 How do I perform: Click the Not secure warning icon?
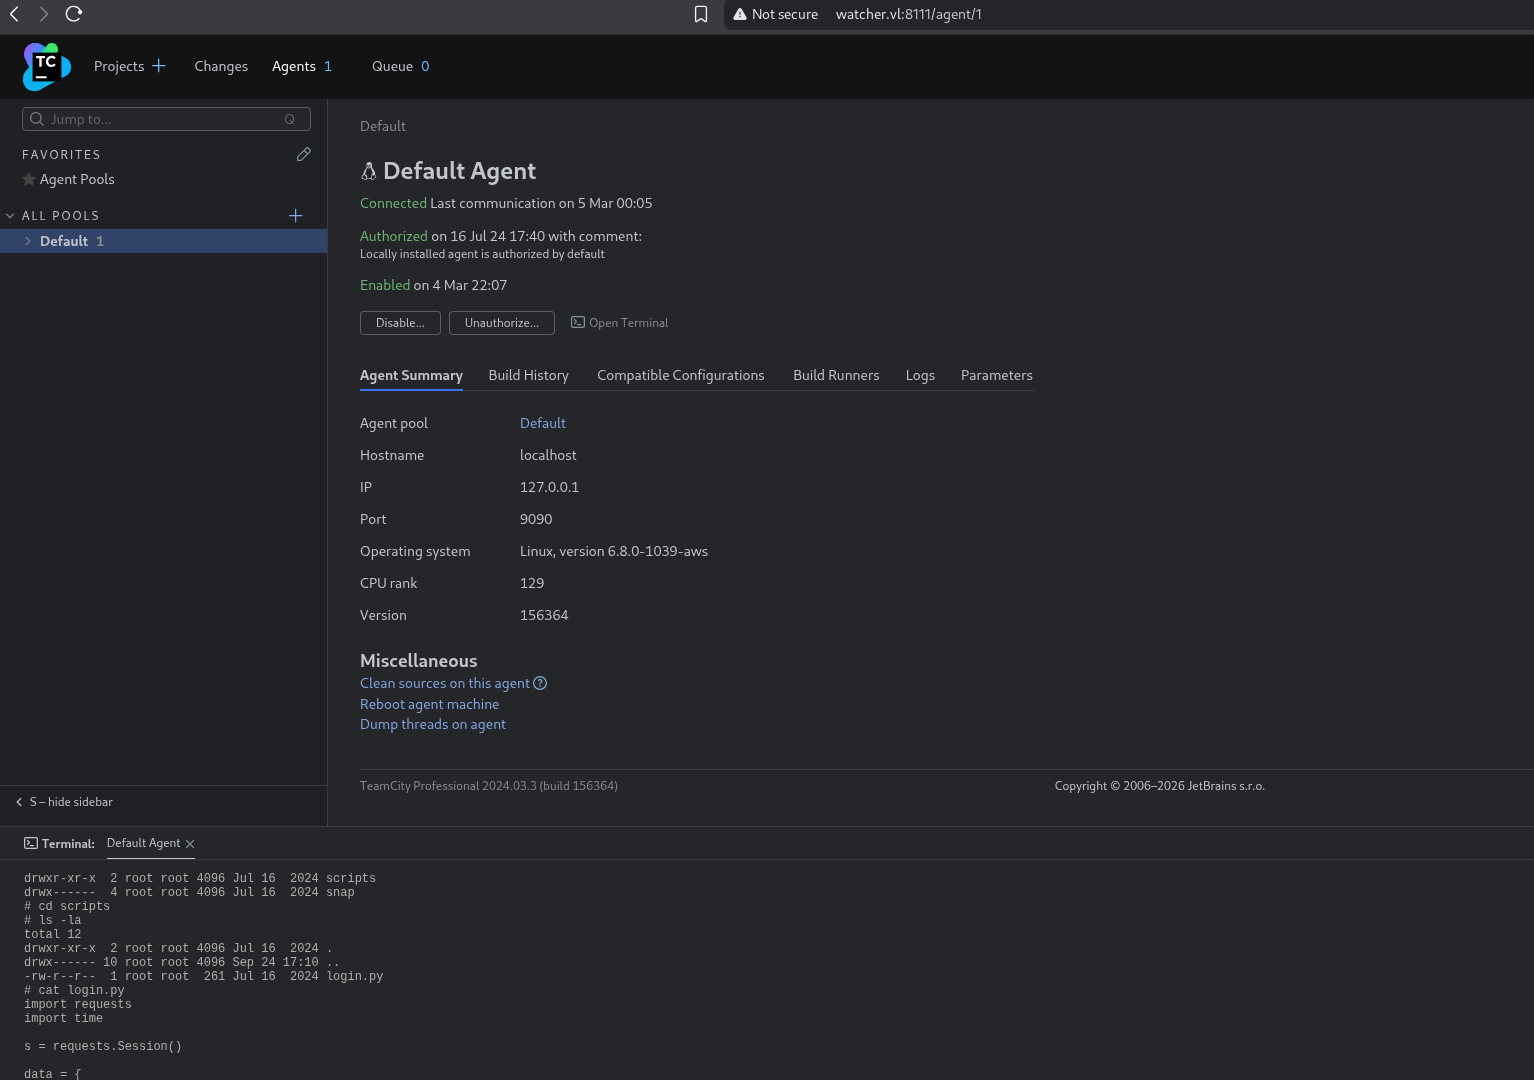tap(740, 14)
